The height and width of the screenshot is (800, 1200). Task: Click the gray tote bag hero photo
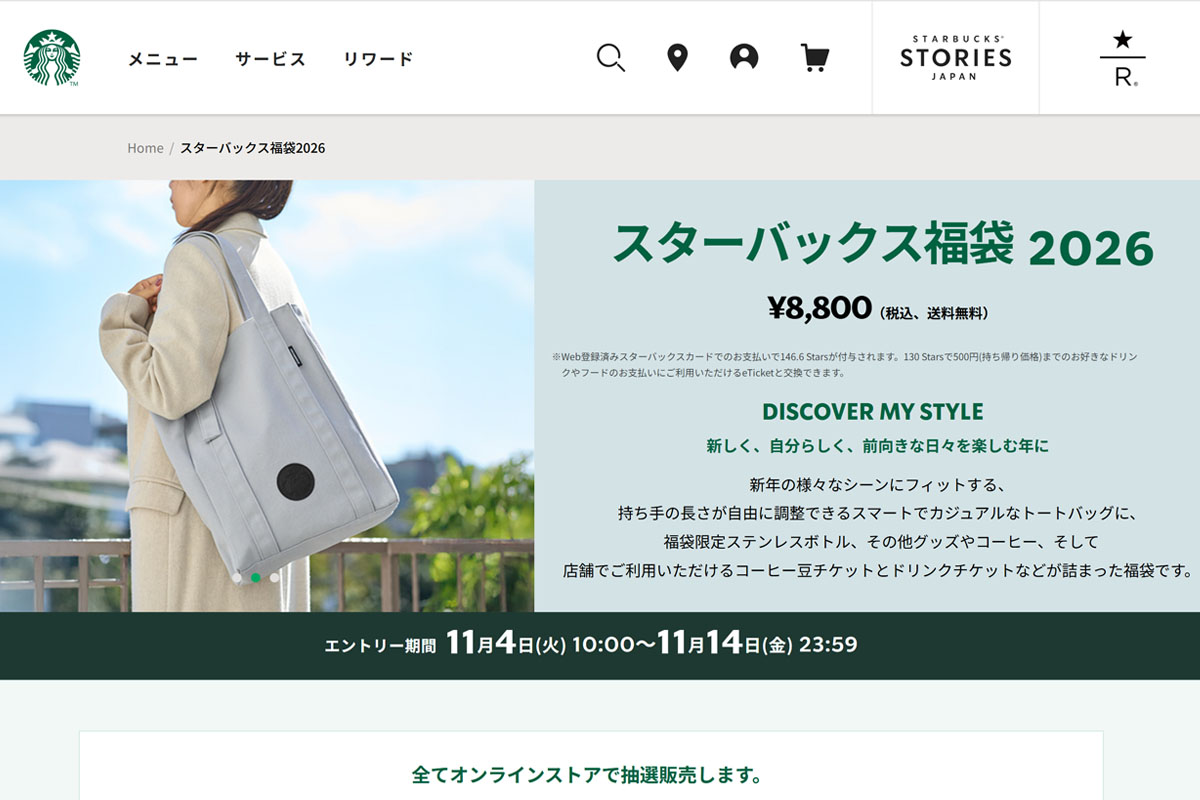coord(267,396)
